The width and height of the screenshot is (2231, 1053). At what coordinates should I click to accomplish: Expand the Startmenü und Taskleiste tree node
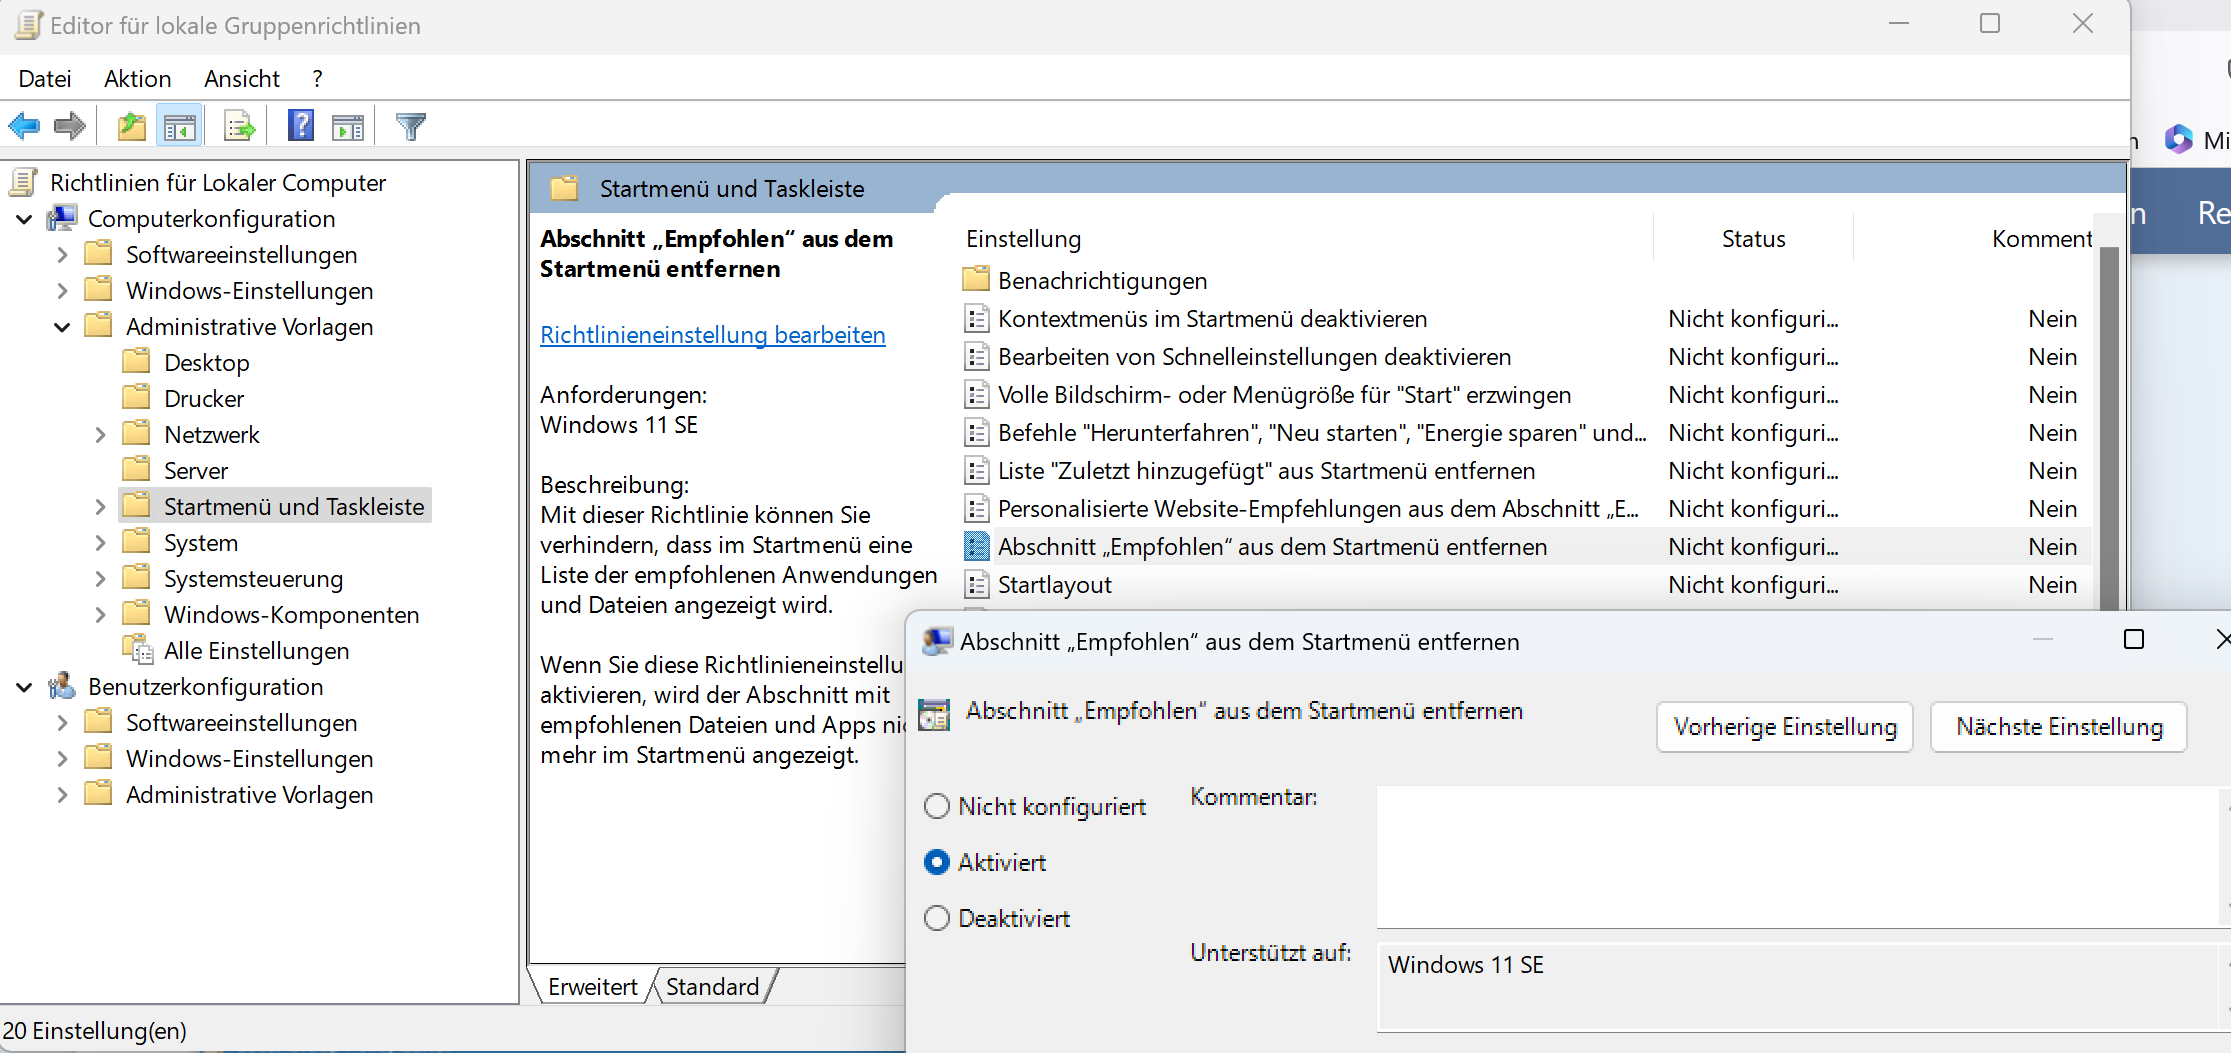100,507
